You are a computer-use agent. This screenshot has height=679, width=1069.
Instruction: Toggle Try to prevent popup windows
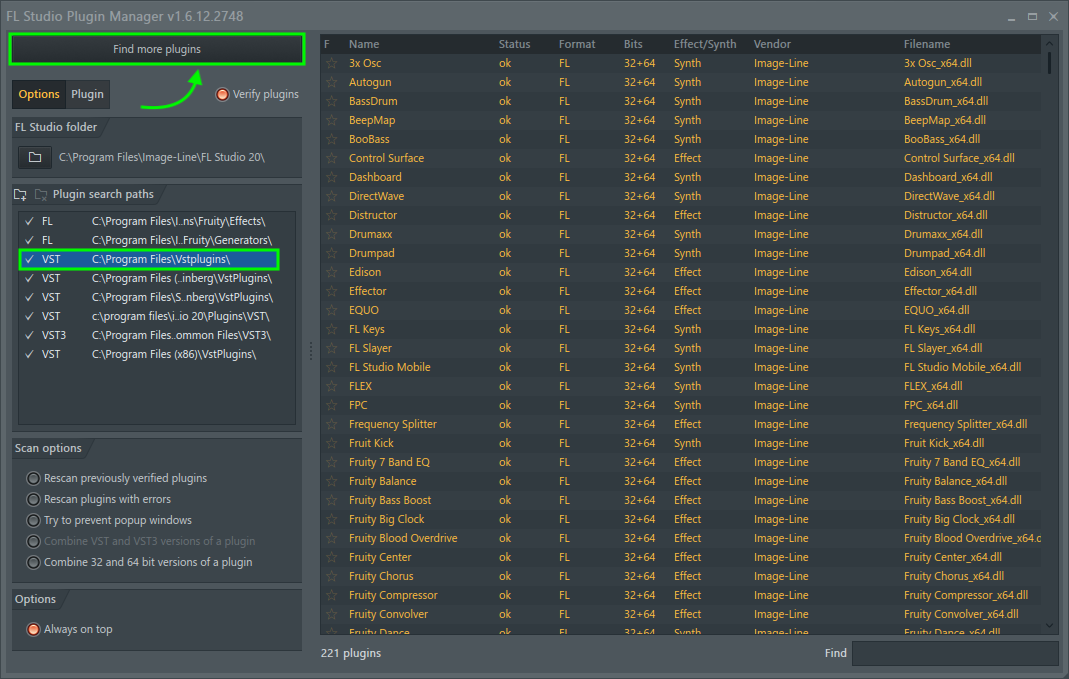(x=34, y=520)
